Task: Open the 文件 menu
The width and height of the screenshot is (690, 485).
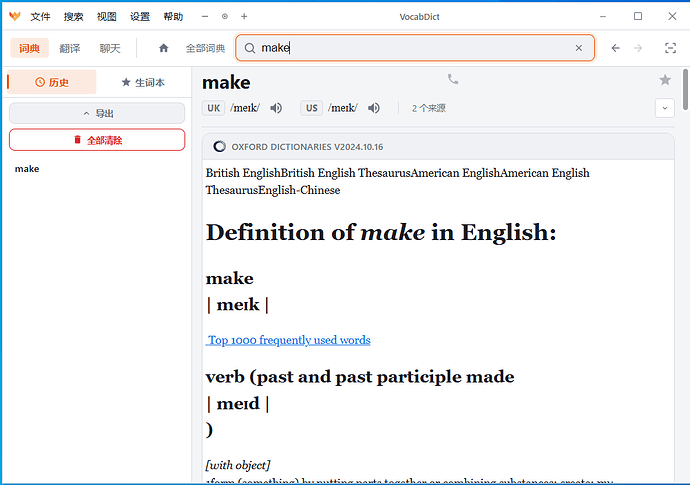Action: point(40,17)
